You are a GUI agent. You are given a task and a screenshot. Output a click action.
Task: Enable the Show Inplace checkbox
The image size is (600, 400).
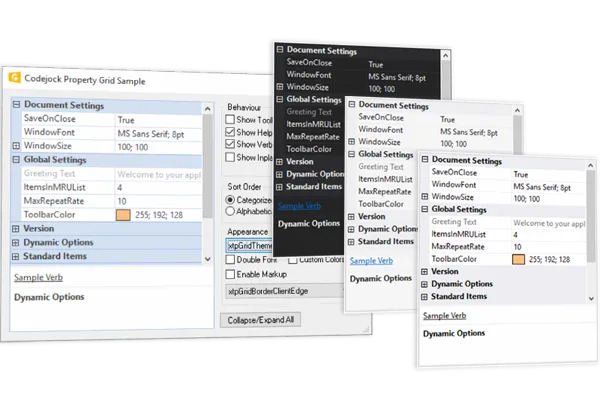(x=230, y=157)
